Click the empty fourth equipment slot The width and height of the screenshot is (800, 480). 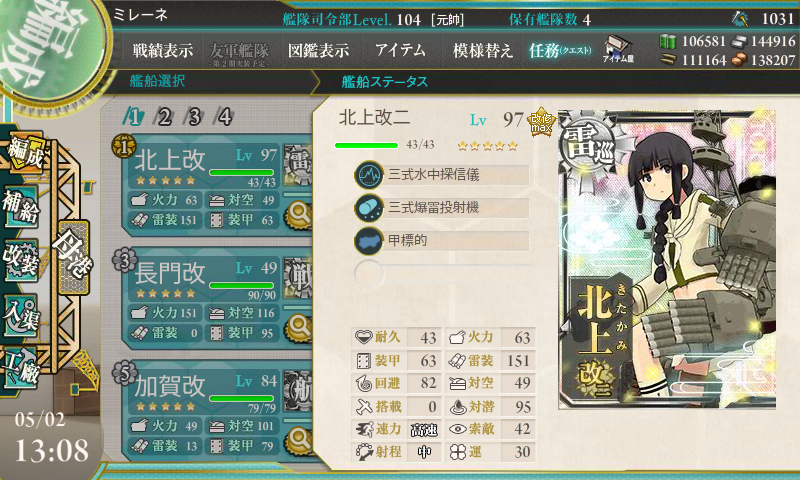(x=442, y=273)
